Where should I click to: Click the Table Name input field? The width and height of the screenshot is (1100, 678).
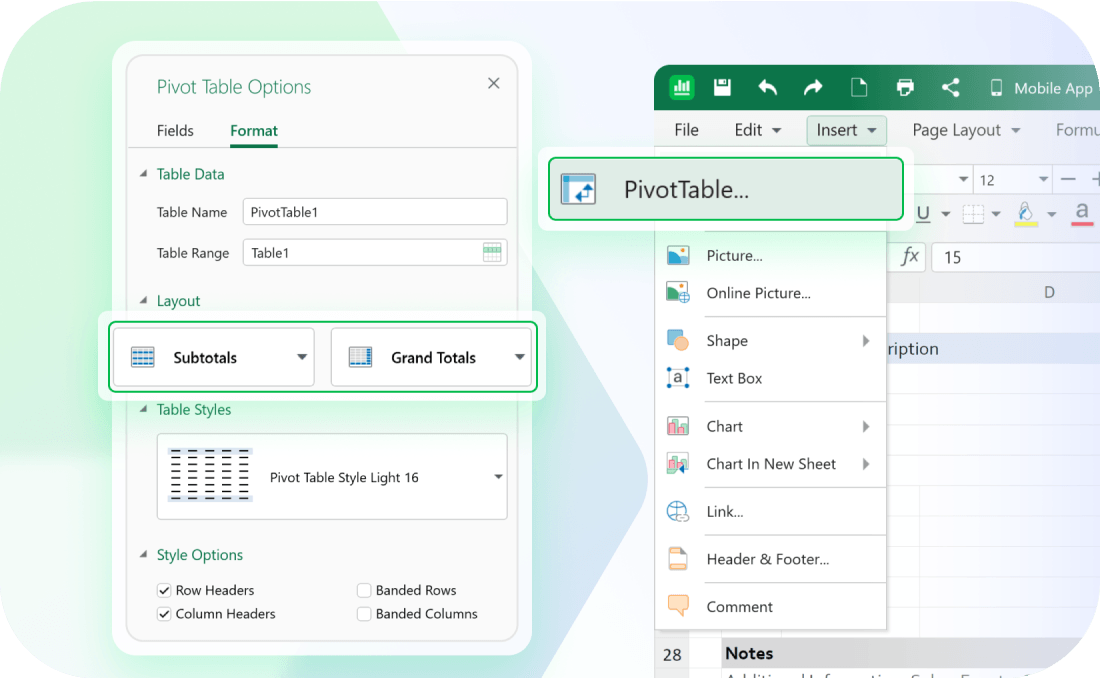374,212
